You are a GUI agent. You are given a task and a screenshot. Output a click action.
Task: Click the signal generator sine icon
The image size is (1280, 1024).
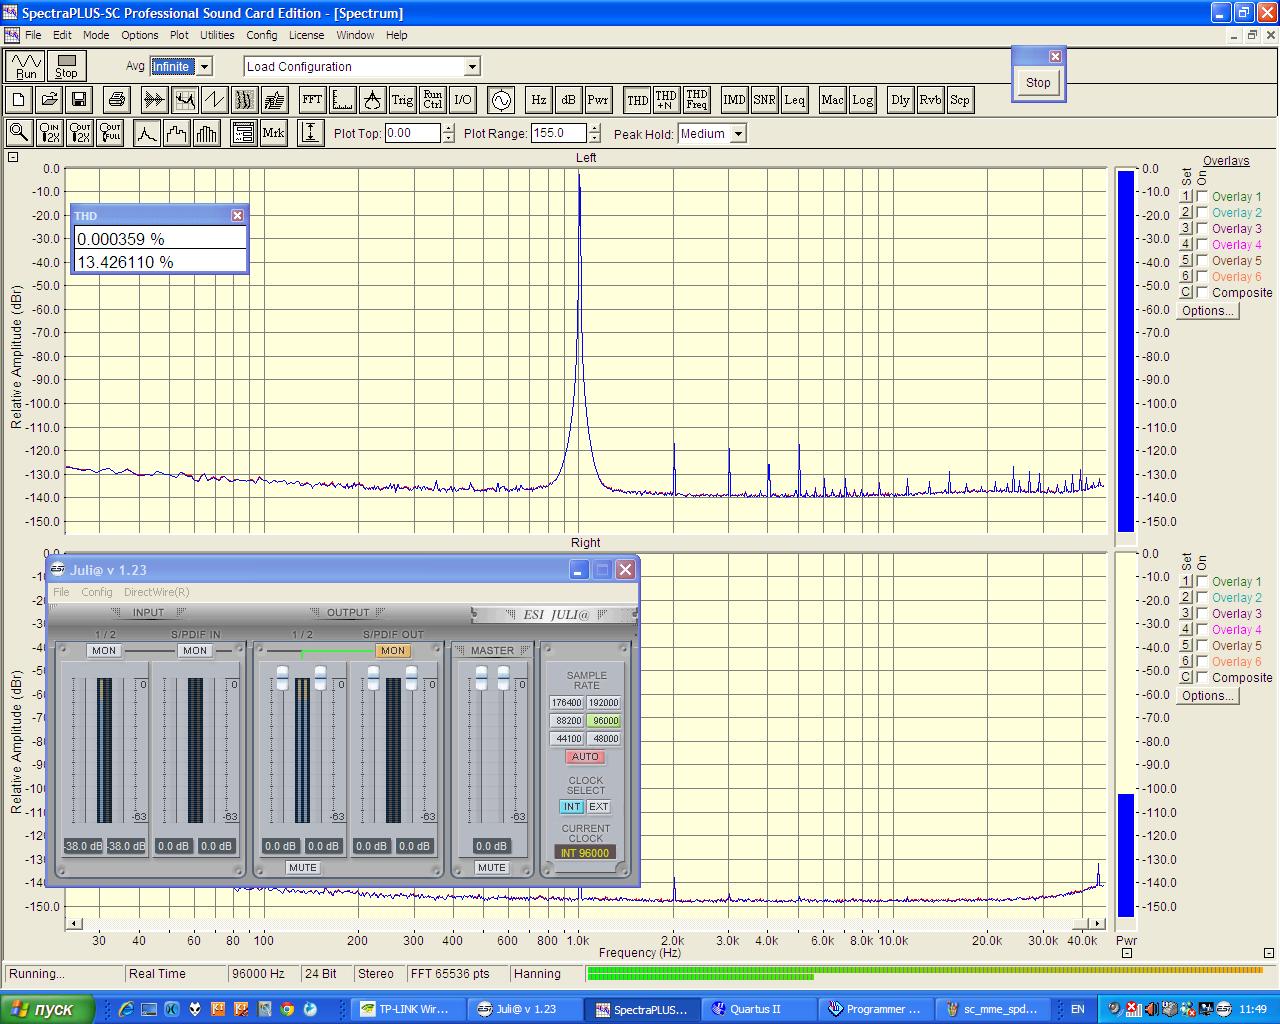500,100
